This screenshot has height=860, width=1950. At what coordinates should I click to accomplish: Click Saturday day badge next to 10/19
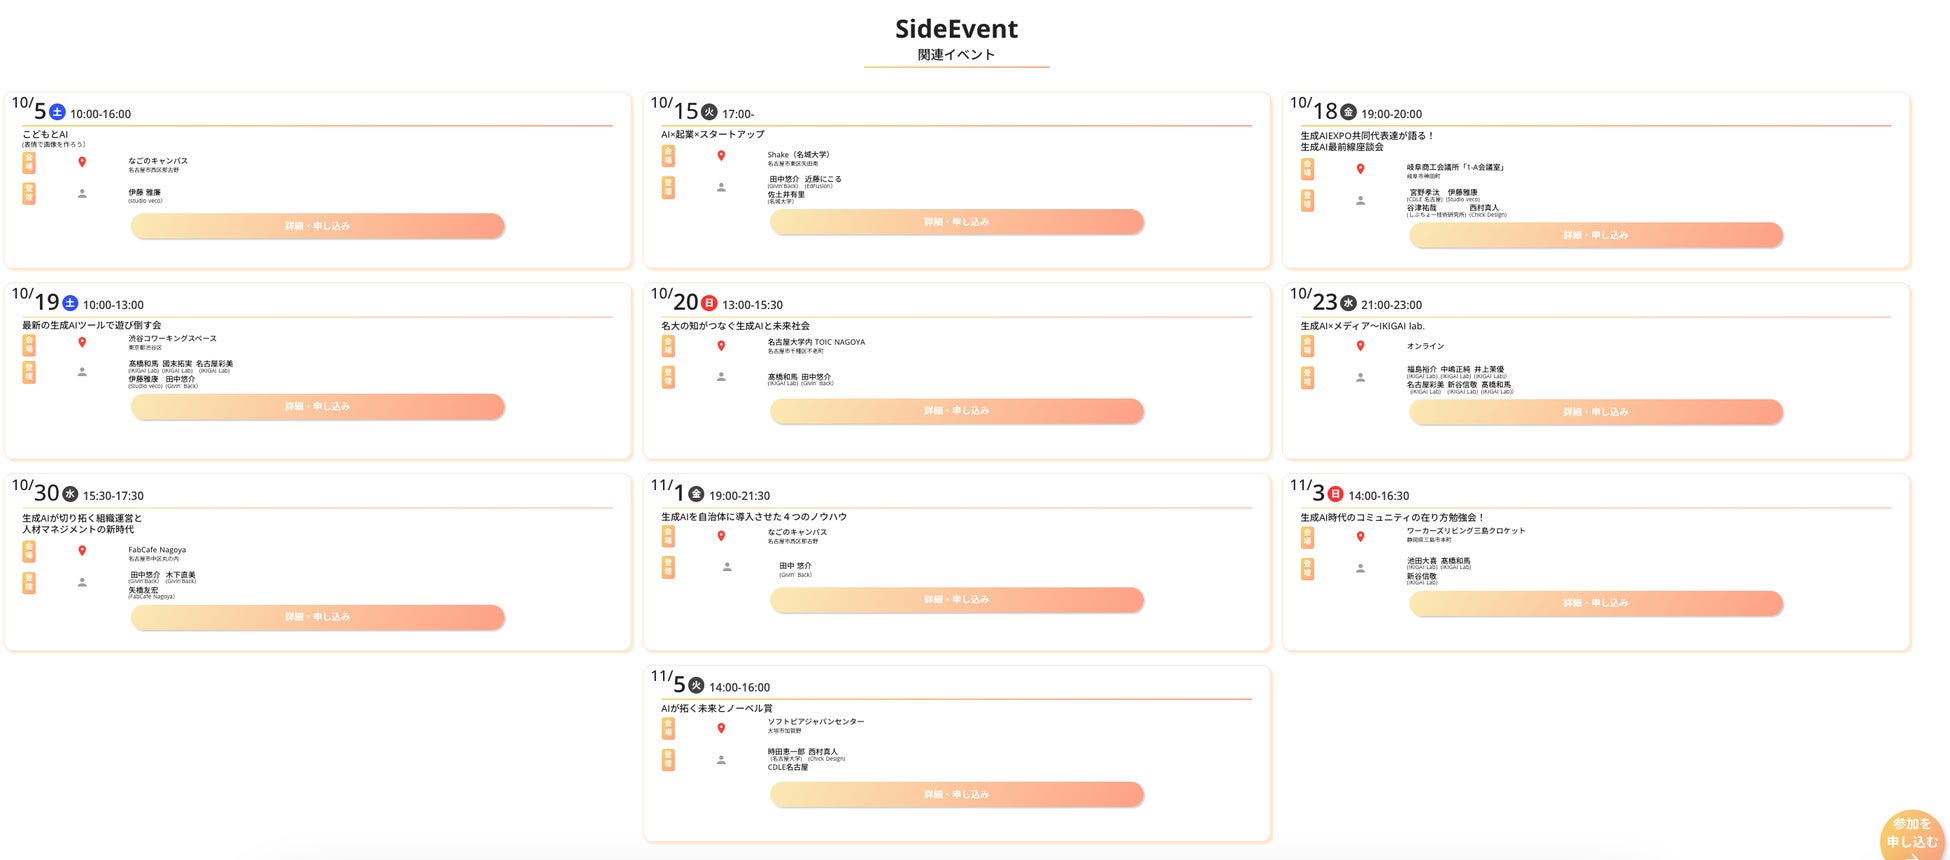pyautogui.click(x=70, y=303)
